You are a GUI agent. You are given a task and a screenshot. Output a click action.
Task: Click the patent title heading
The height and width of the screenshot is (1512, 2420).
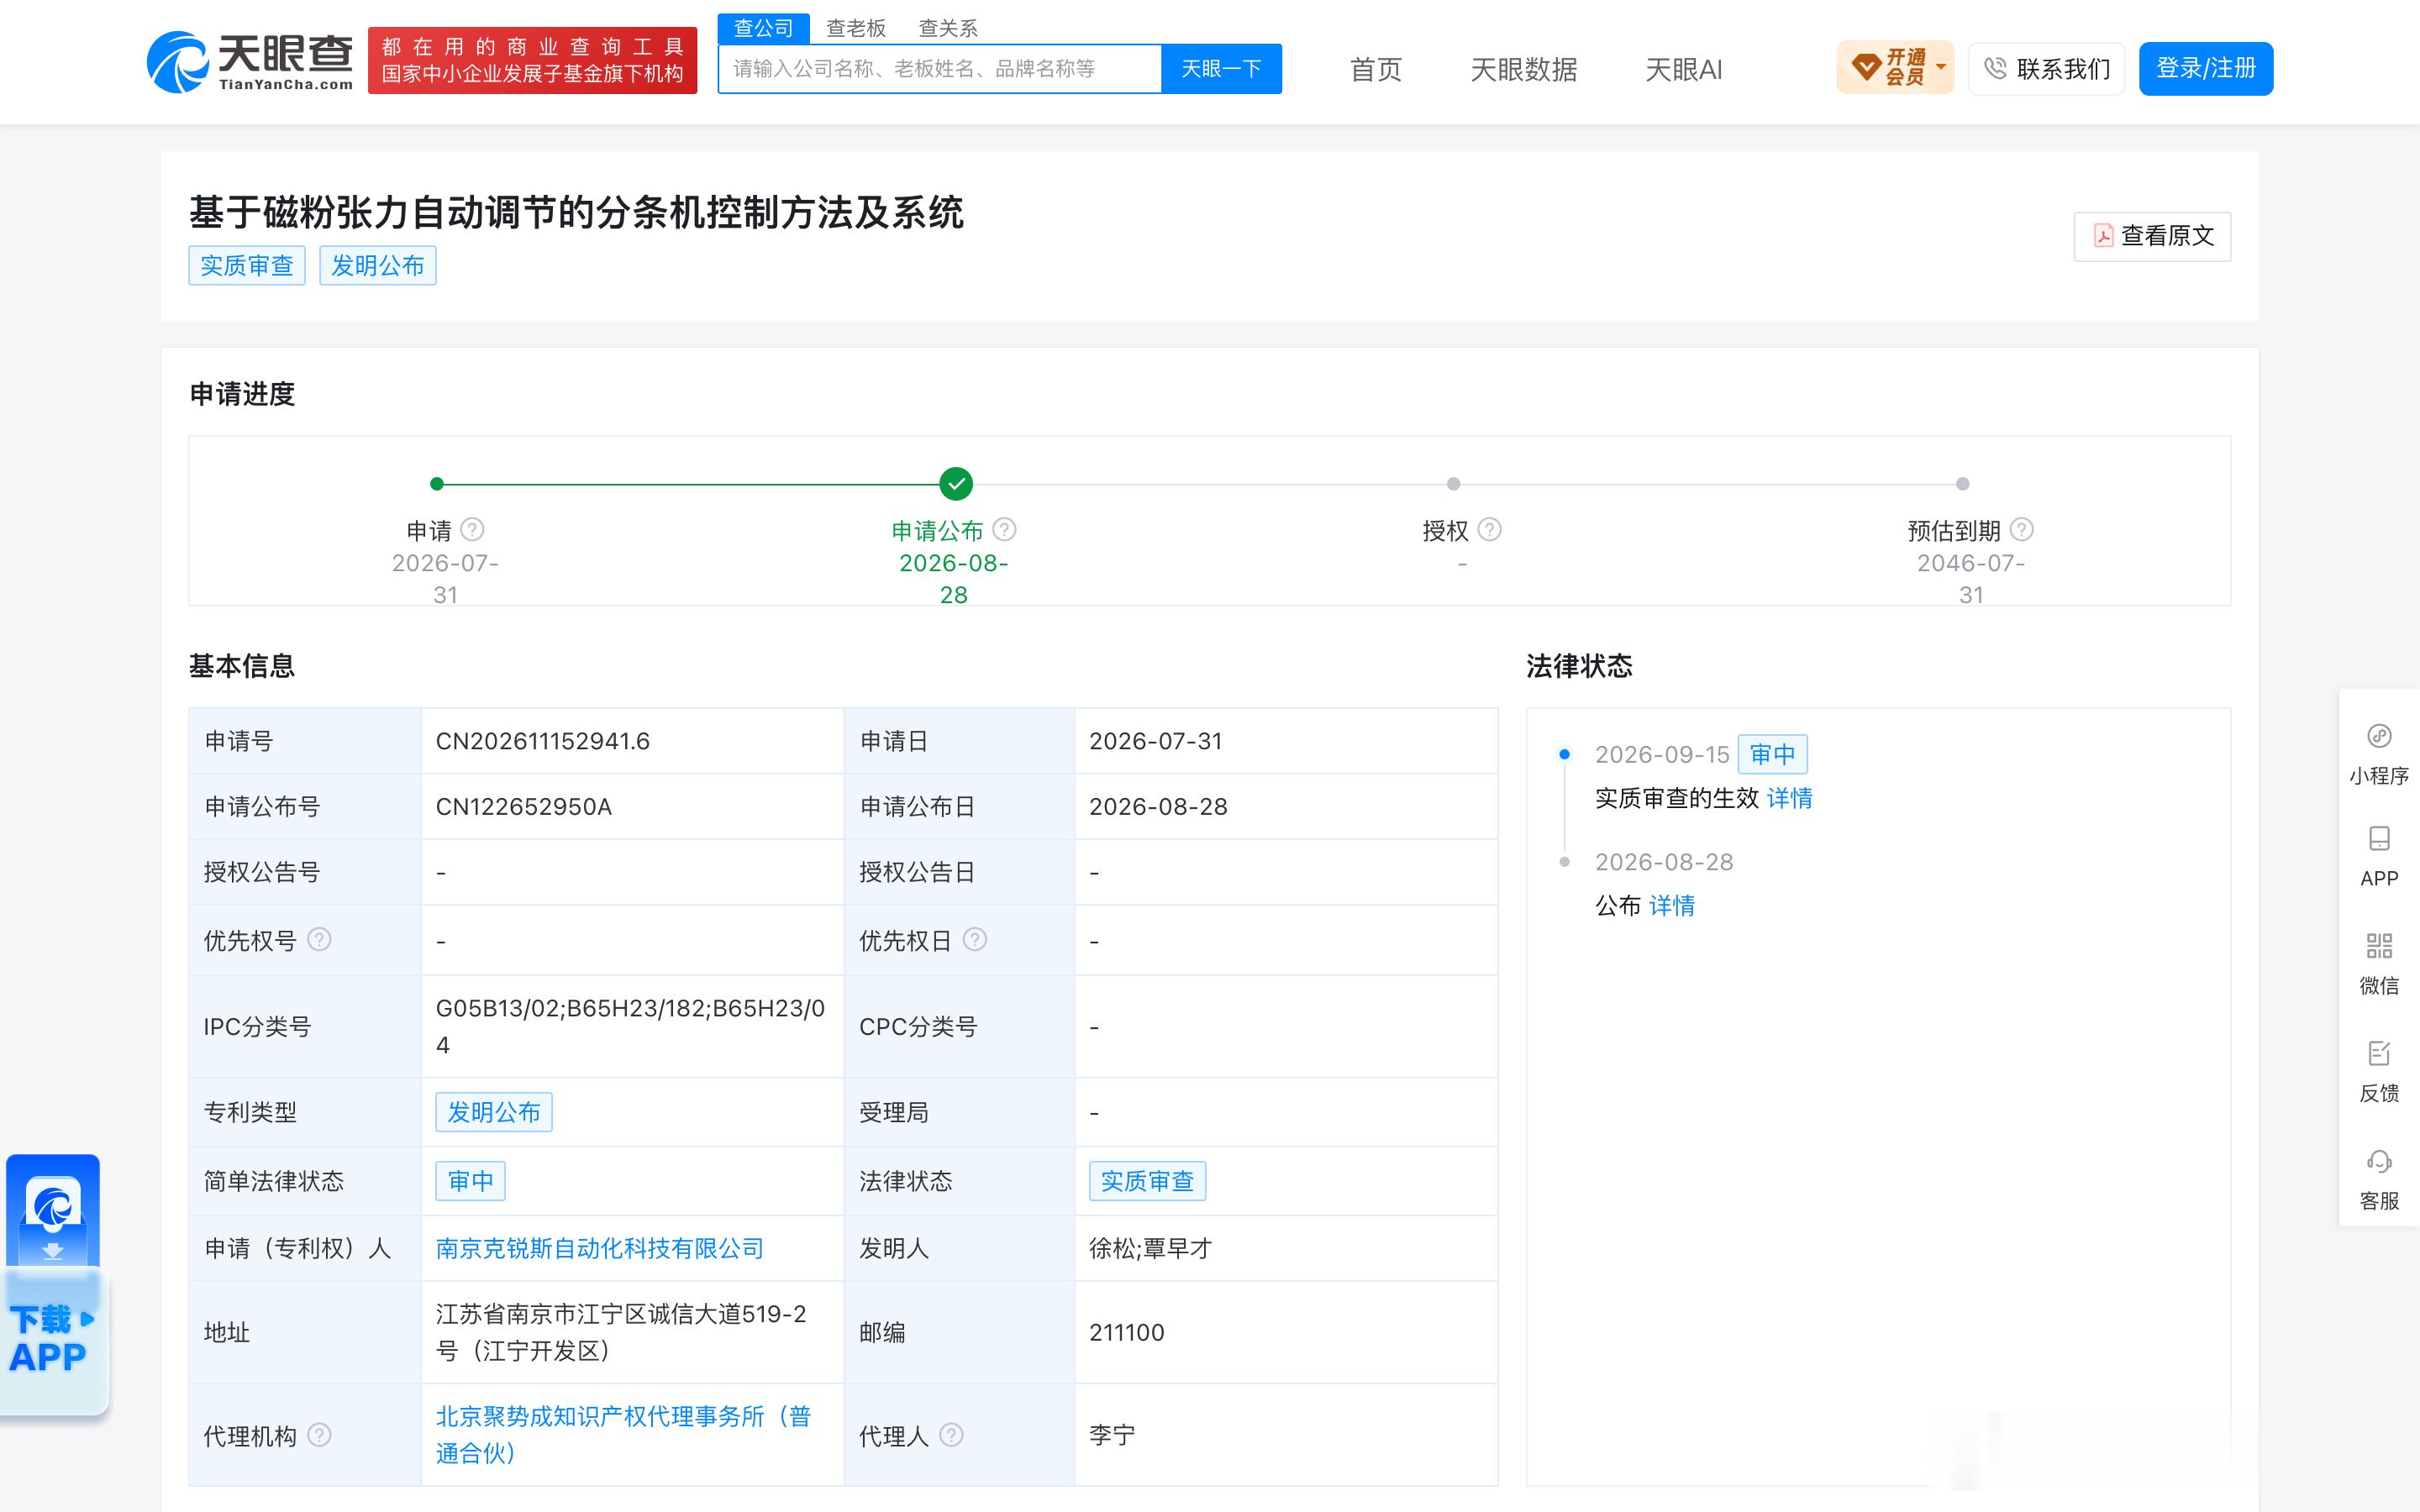(576, 212)
